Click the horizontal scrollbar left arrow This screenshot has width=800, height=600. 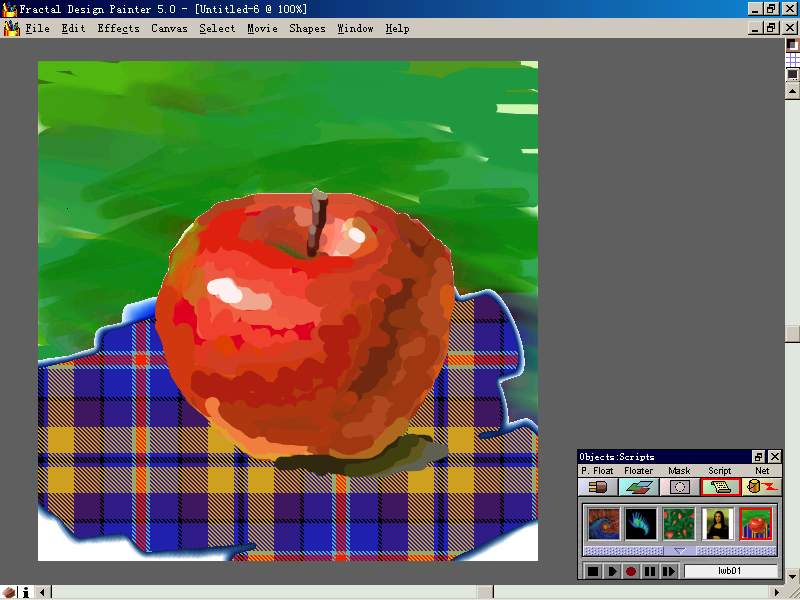pos(43,592)
